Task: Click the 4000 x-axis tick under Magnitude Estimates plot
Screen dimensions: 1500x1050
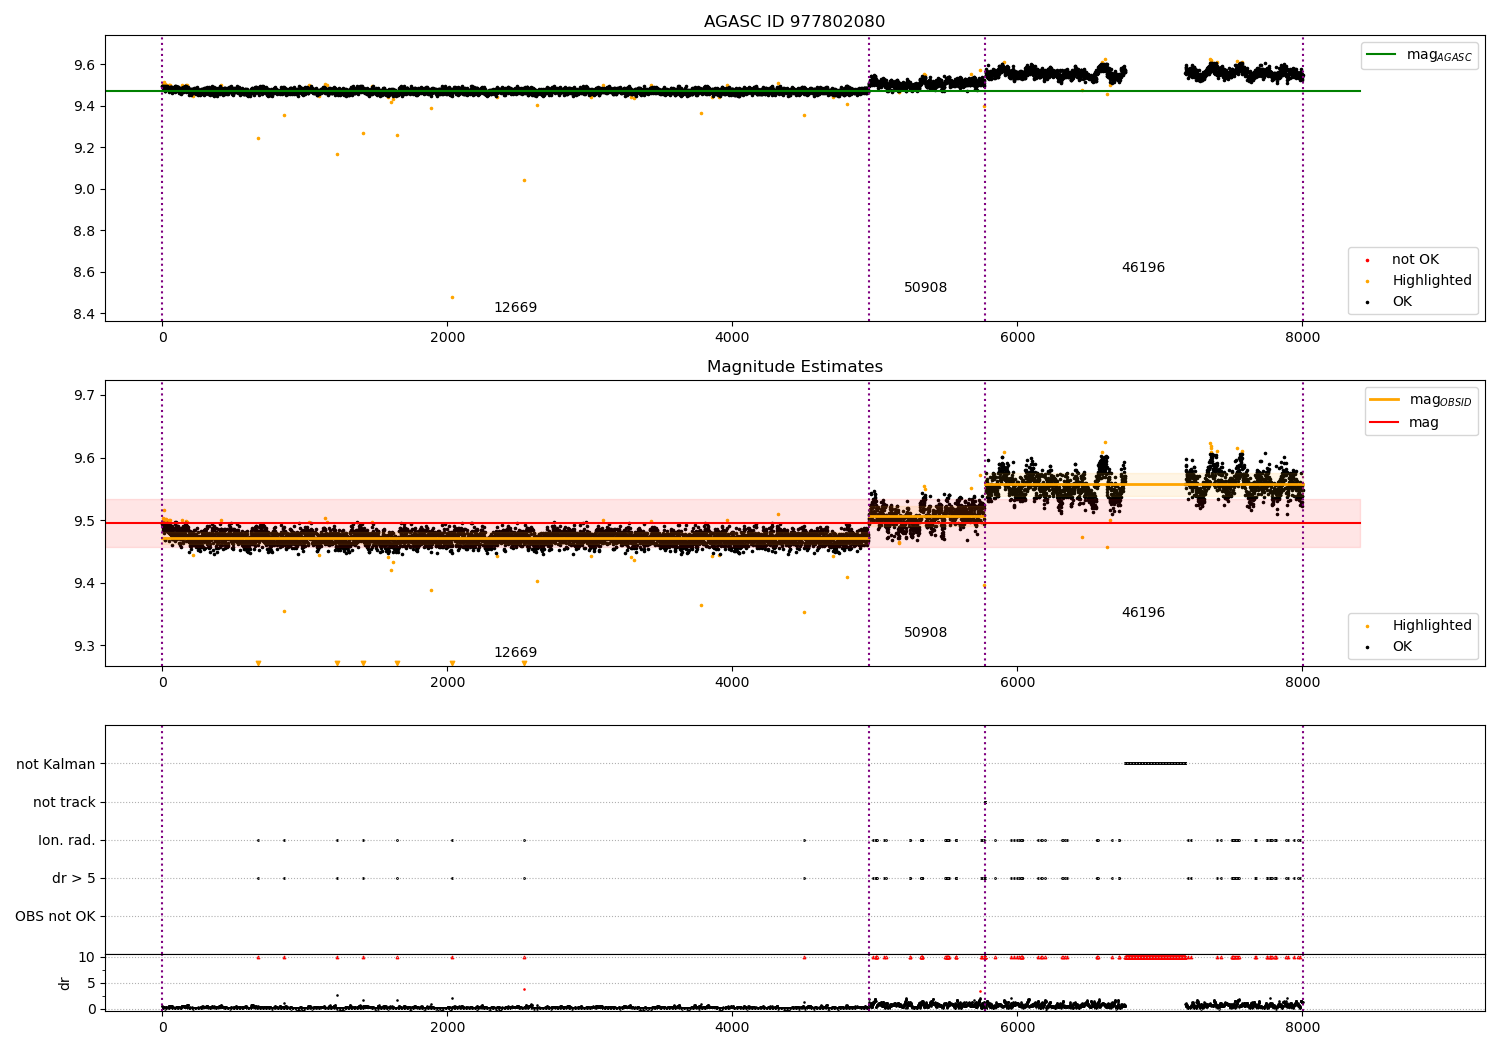Action: pyautogui.click(x=732, y=683)
